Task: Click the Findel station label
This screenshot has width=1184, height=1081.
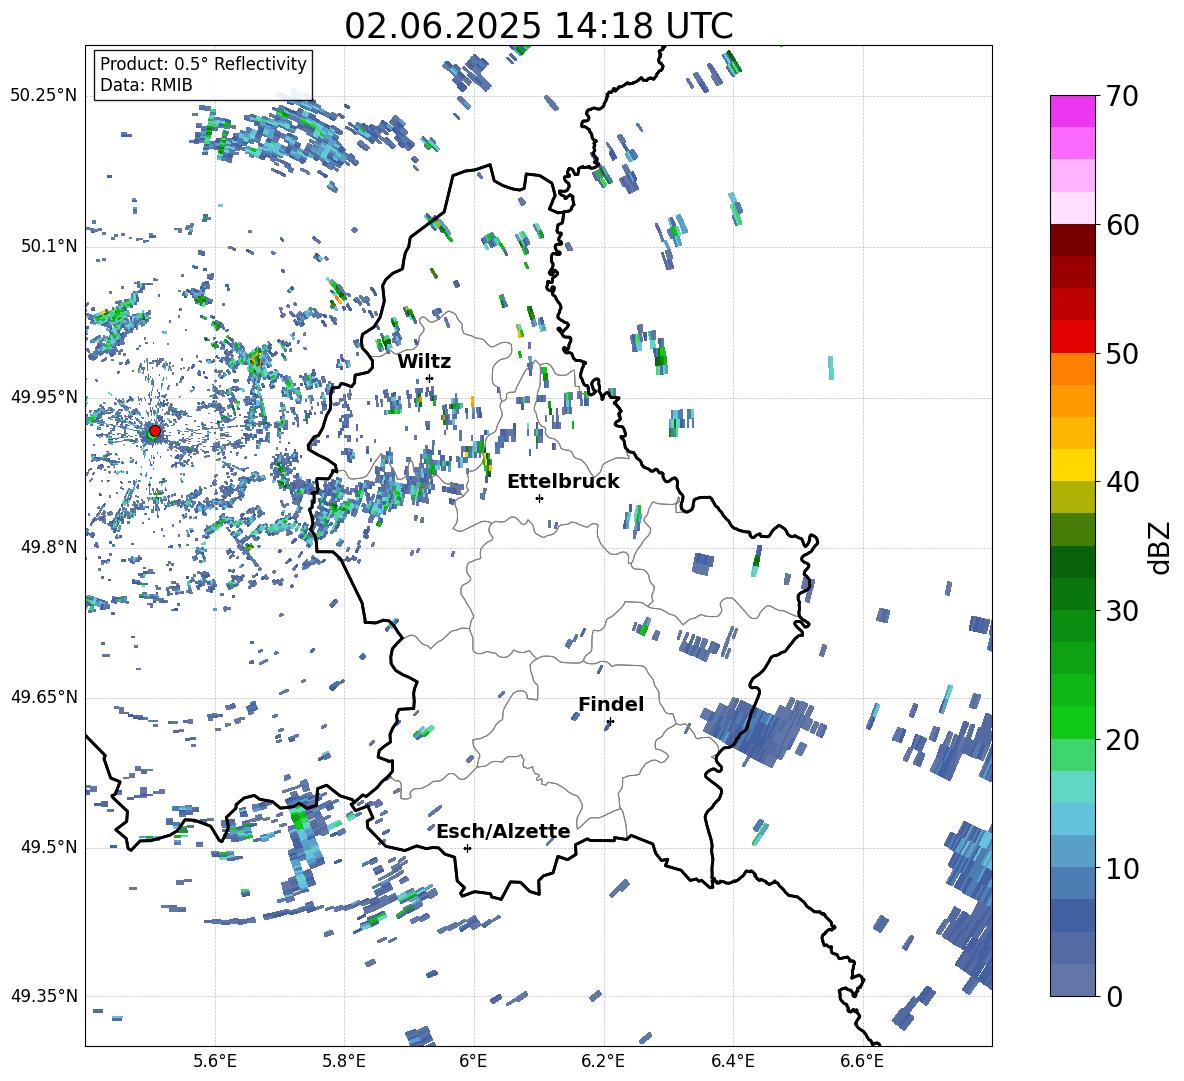Action: click(611, 704)
